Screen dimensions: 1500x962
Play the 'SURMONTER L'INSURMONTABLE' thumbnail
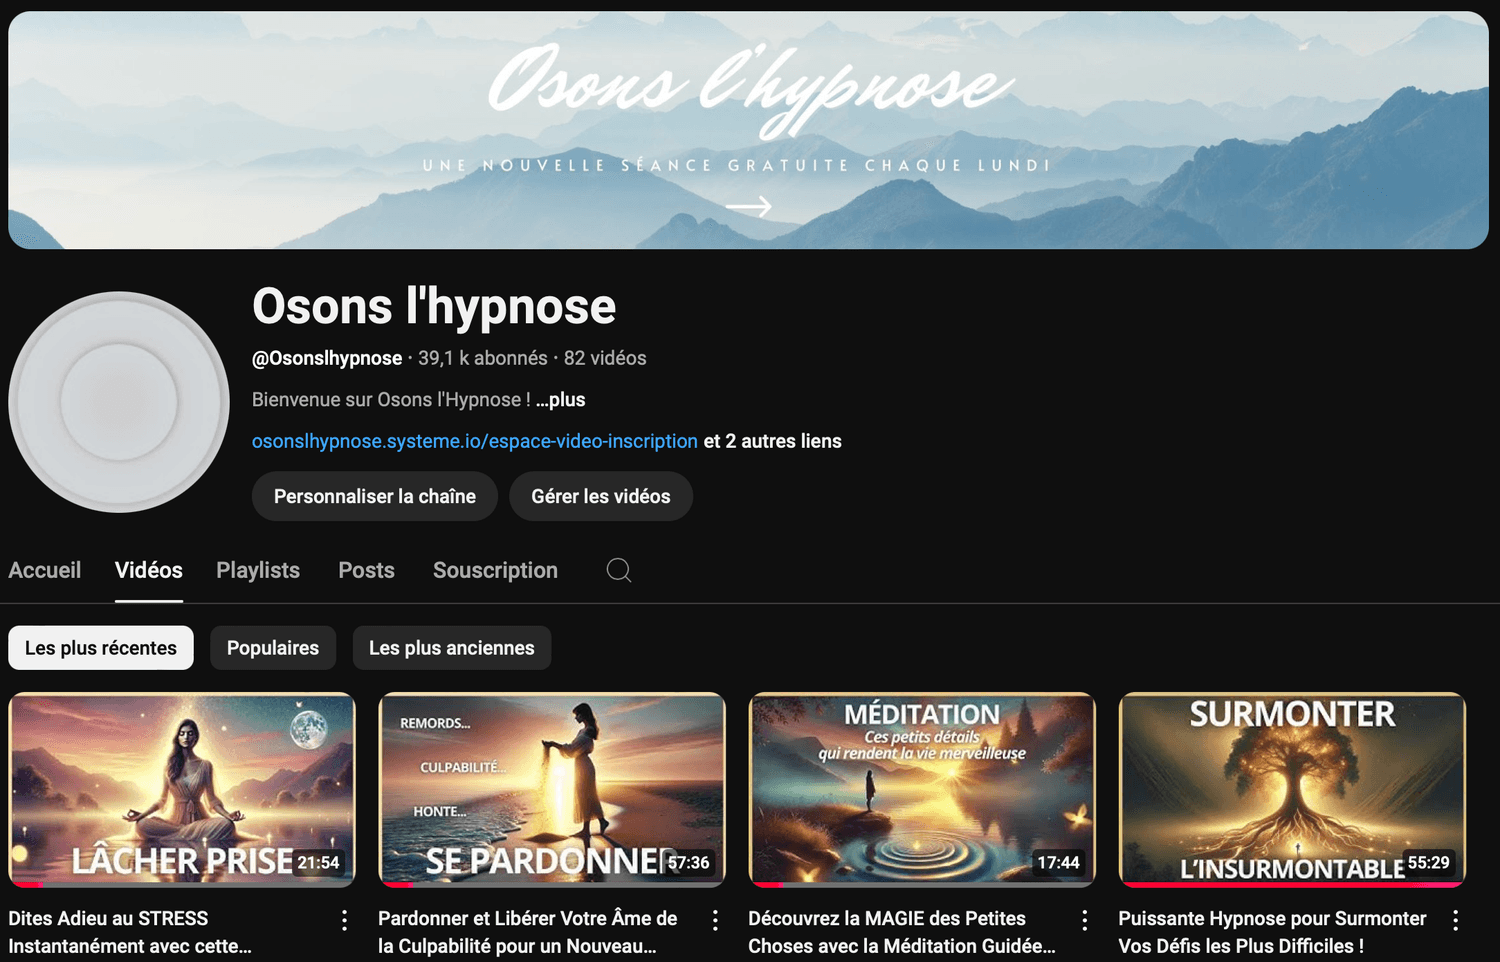click(x=1292, y=790)
